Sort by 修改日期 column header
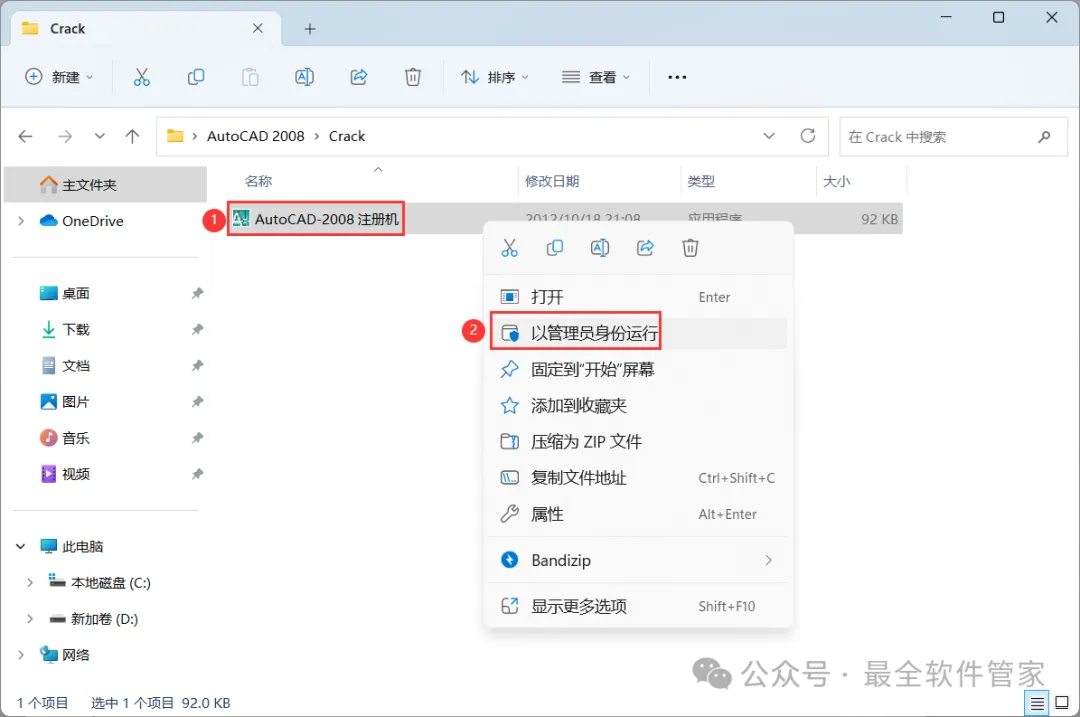The height and width of the screenshot is (717, 1080). pos(552,181)
